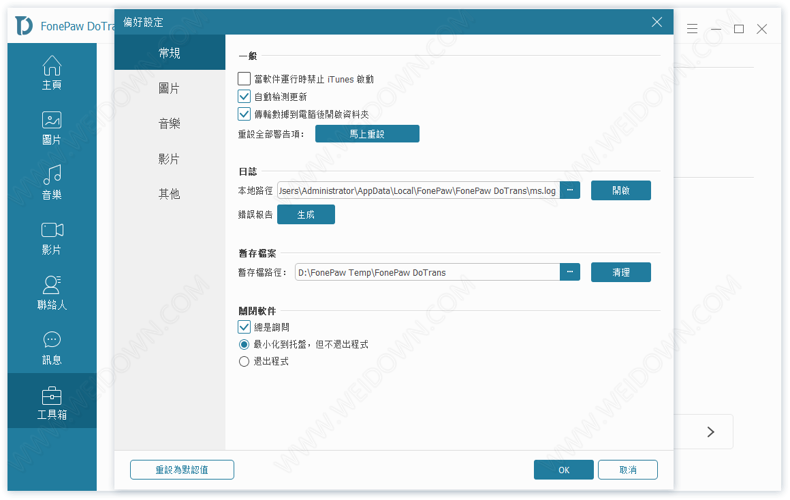Enable 當軟件運行時禁止 iTunes 啟動 checkbox
This screenshot has width=790, height=500.
(x=244, y=79)
